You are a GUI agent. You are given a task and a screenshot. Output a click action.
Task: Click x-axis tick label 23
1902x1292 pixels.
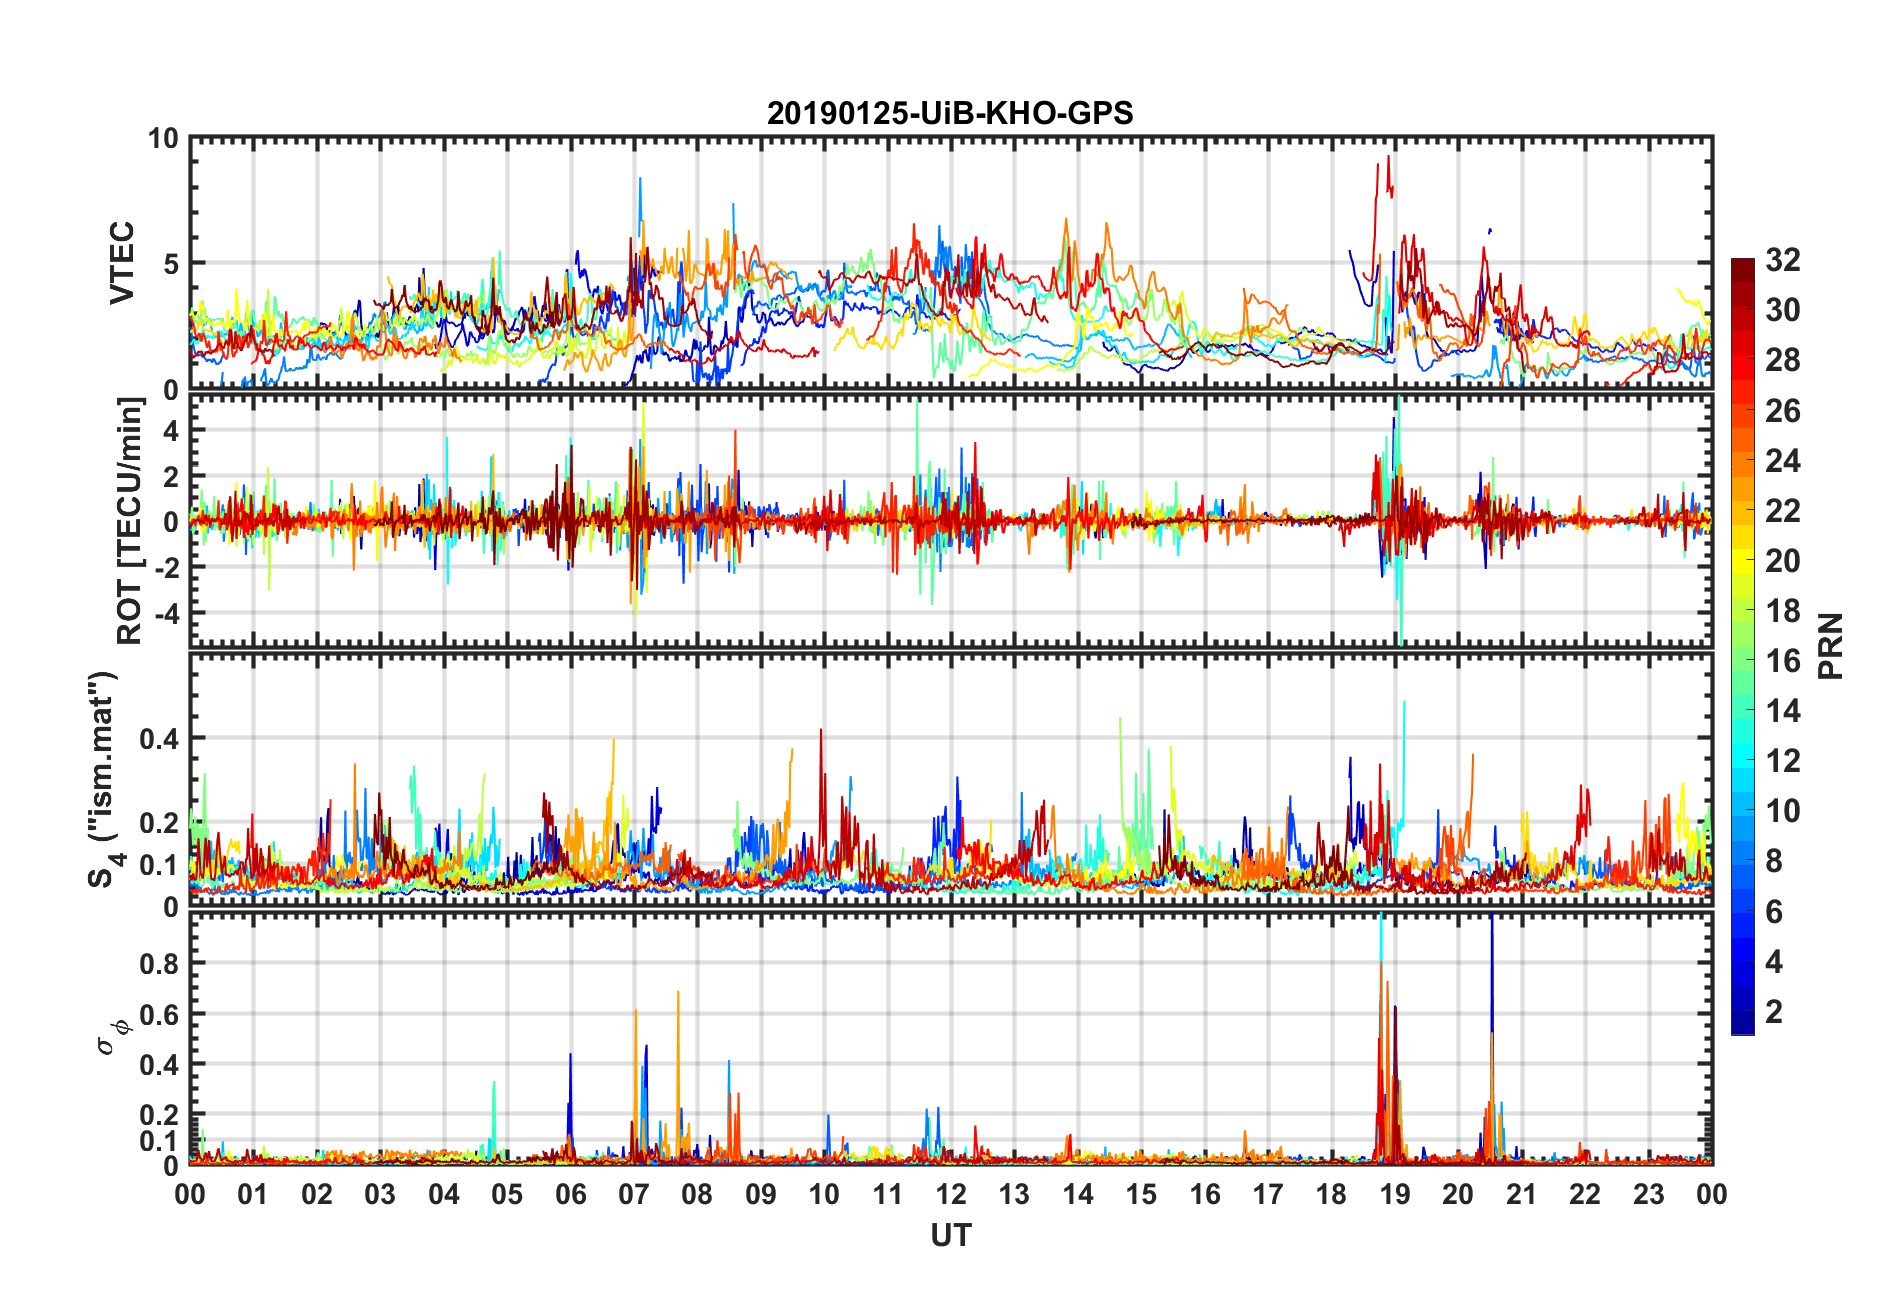(x=1649, y=1195)
